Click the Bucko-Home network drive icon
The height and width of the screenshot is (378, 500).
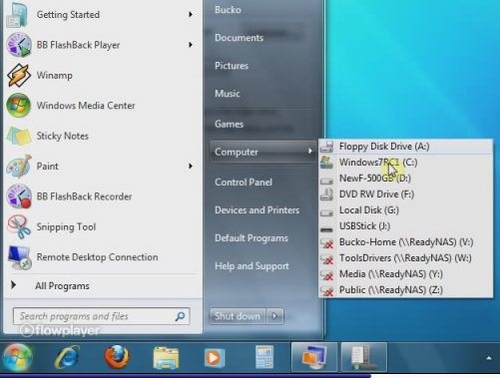pos(327,243)
